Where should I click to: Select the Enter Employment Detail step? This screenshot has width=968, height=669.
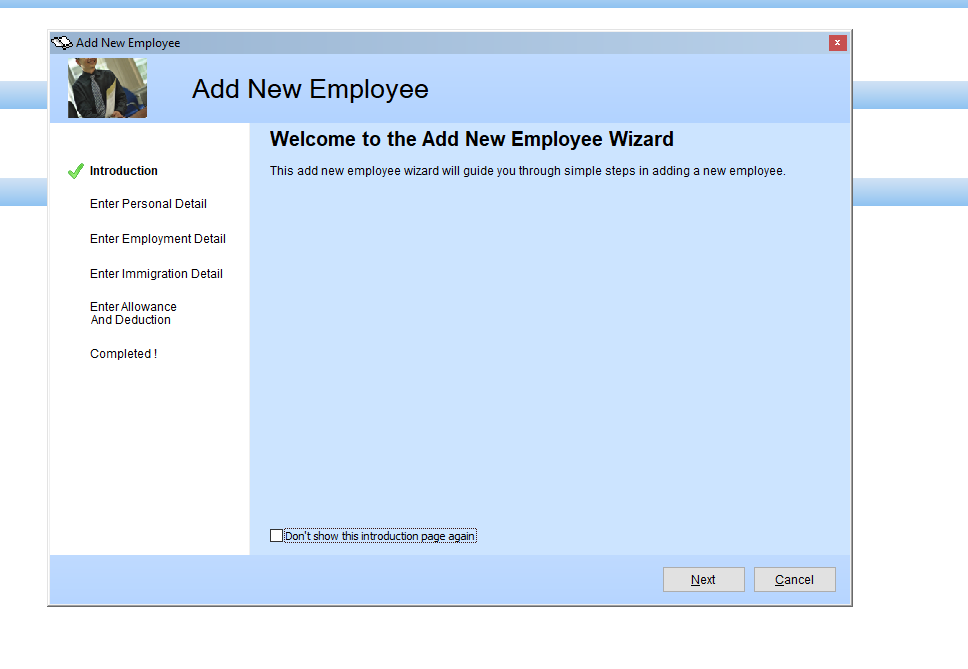(x=157, y=238)
